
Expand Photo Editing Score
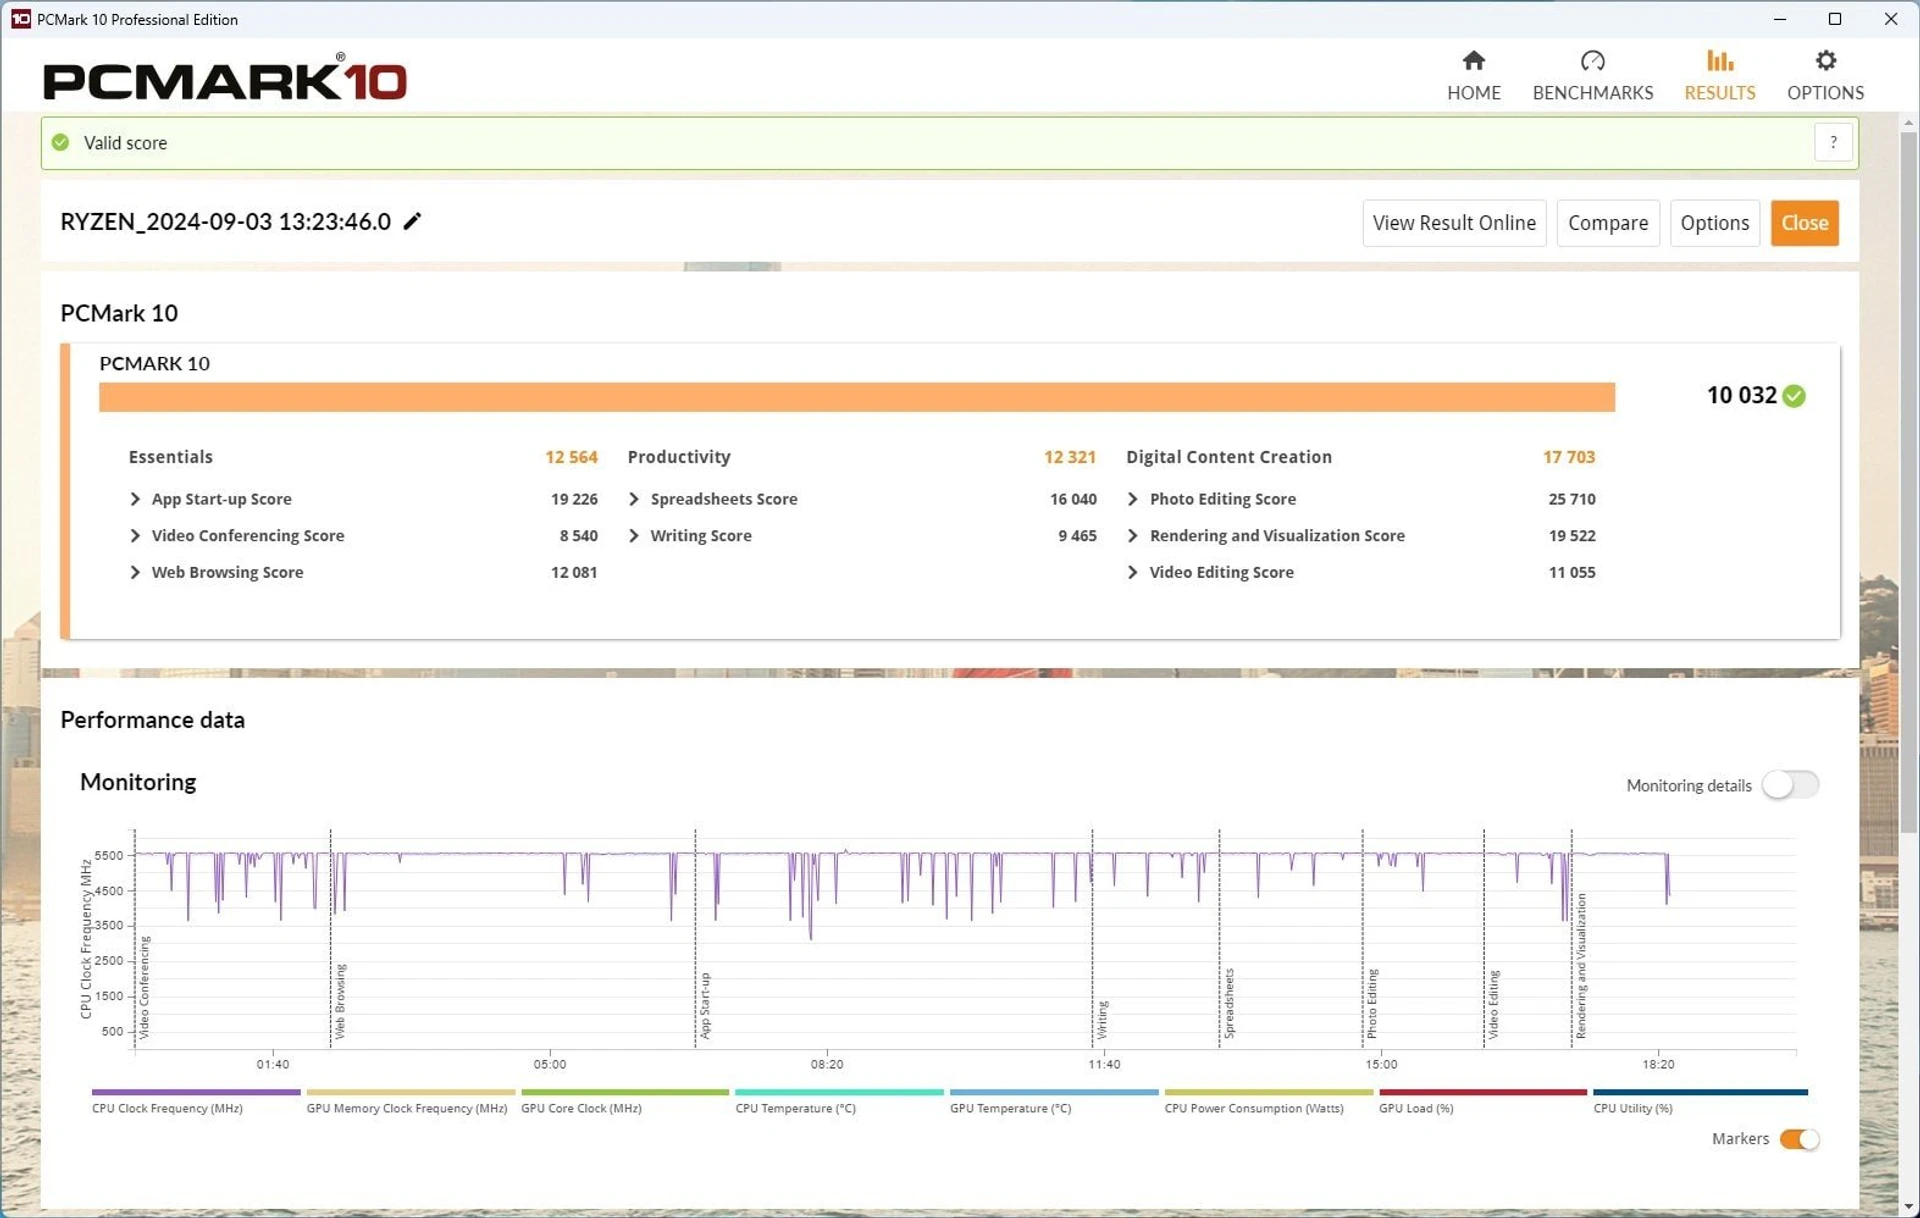tap(1133, 499)
